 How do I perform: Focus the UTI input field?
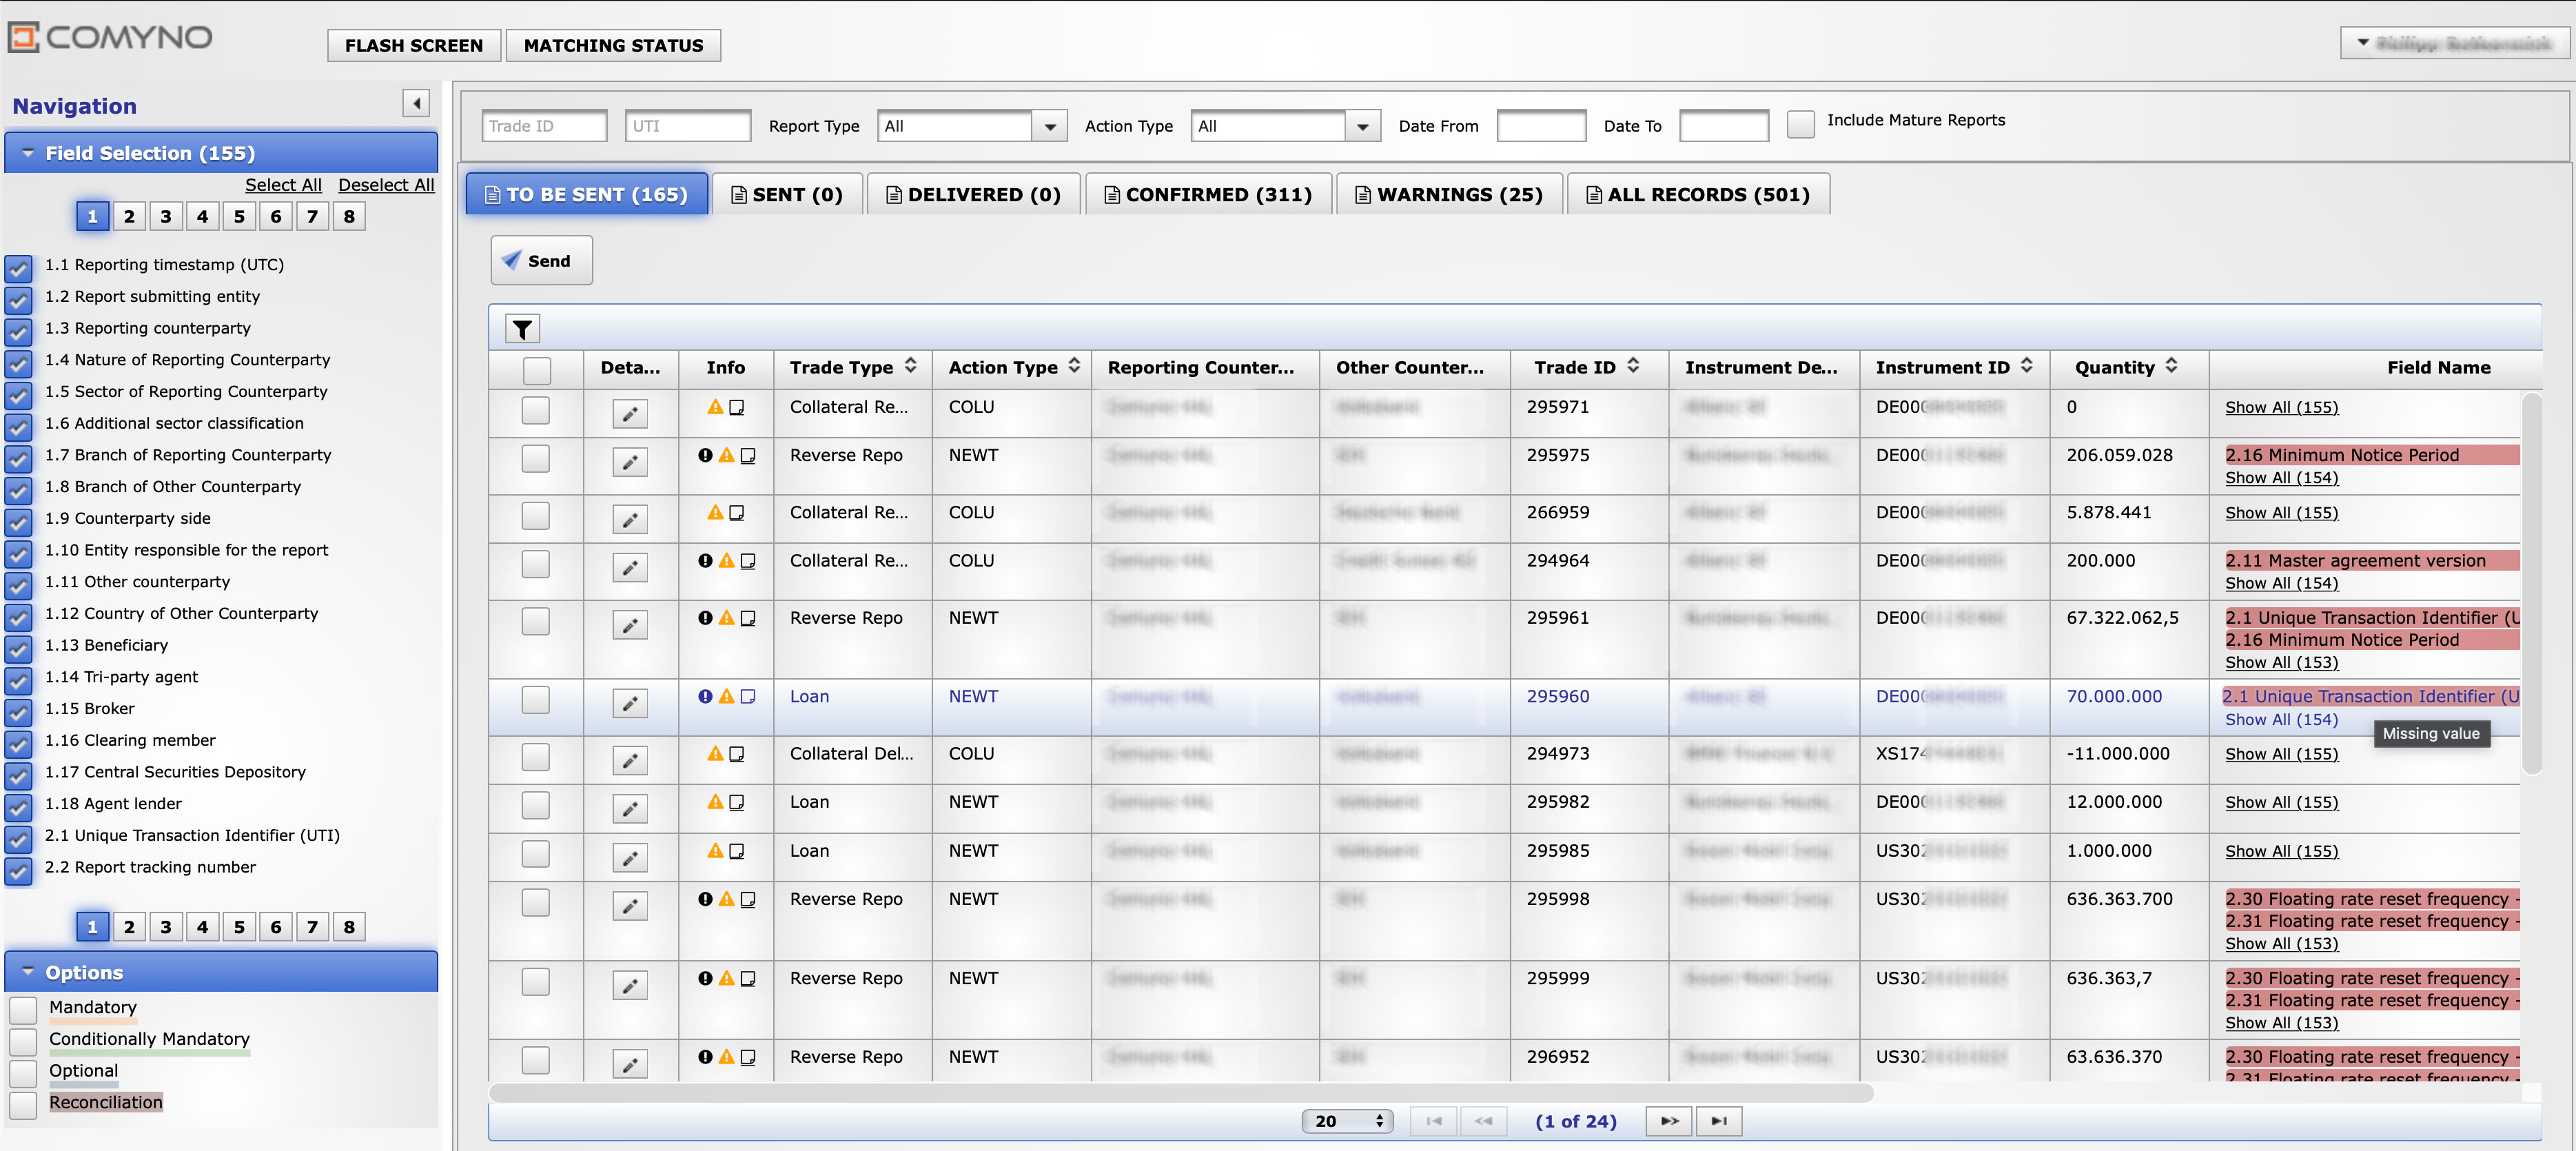click(688, 126)
